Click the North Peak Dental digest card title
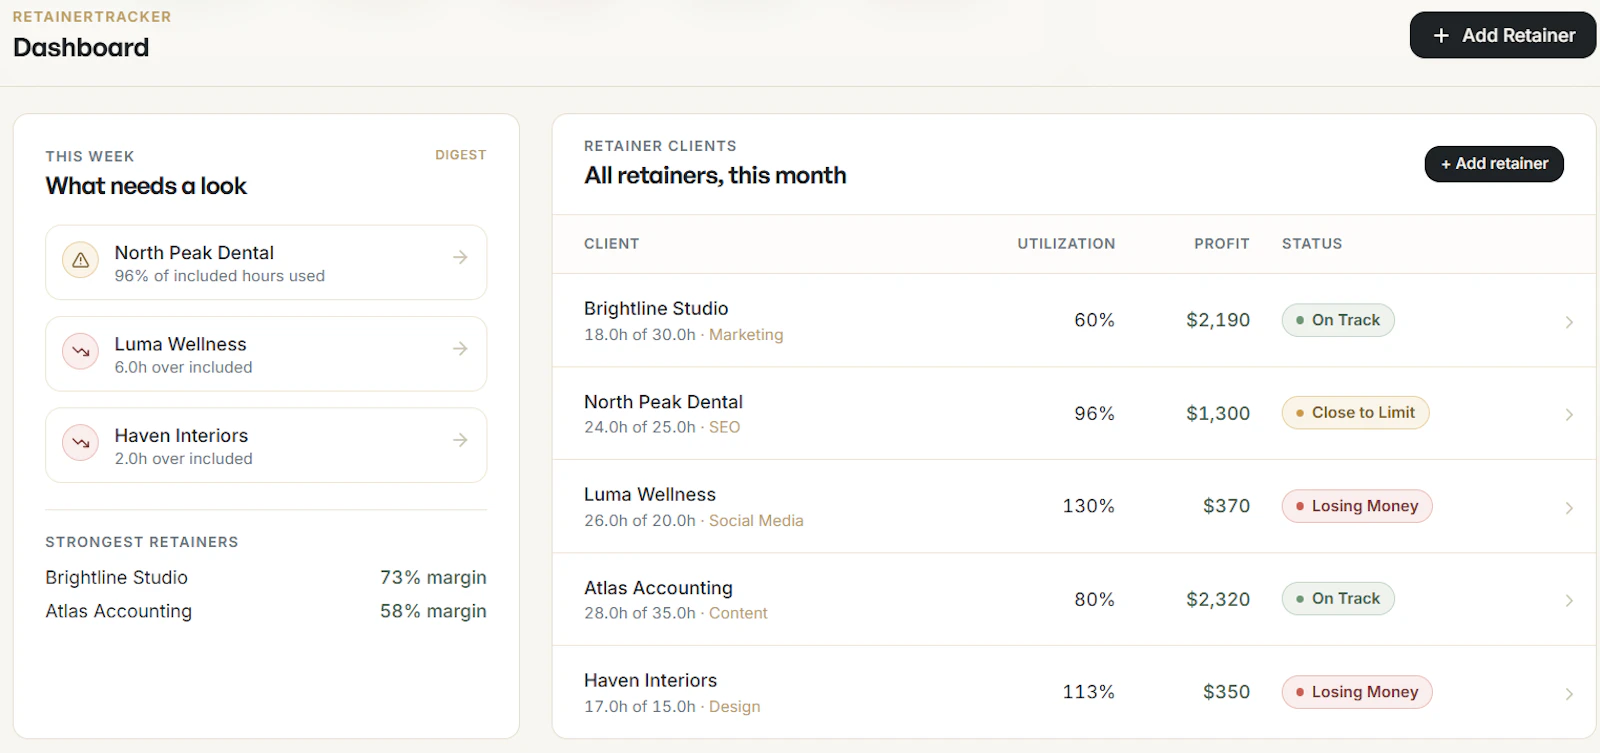Image resolution: width=1600 pixels, height=753 pixels. [x=194, y=253]
